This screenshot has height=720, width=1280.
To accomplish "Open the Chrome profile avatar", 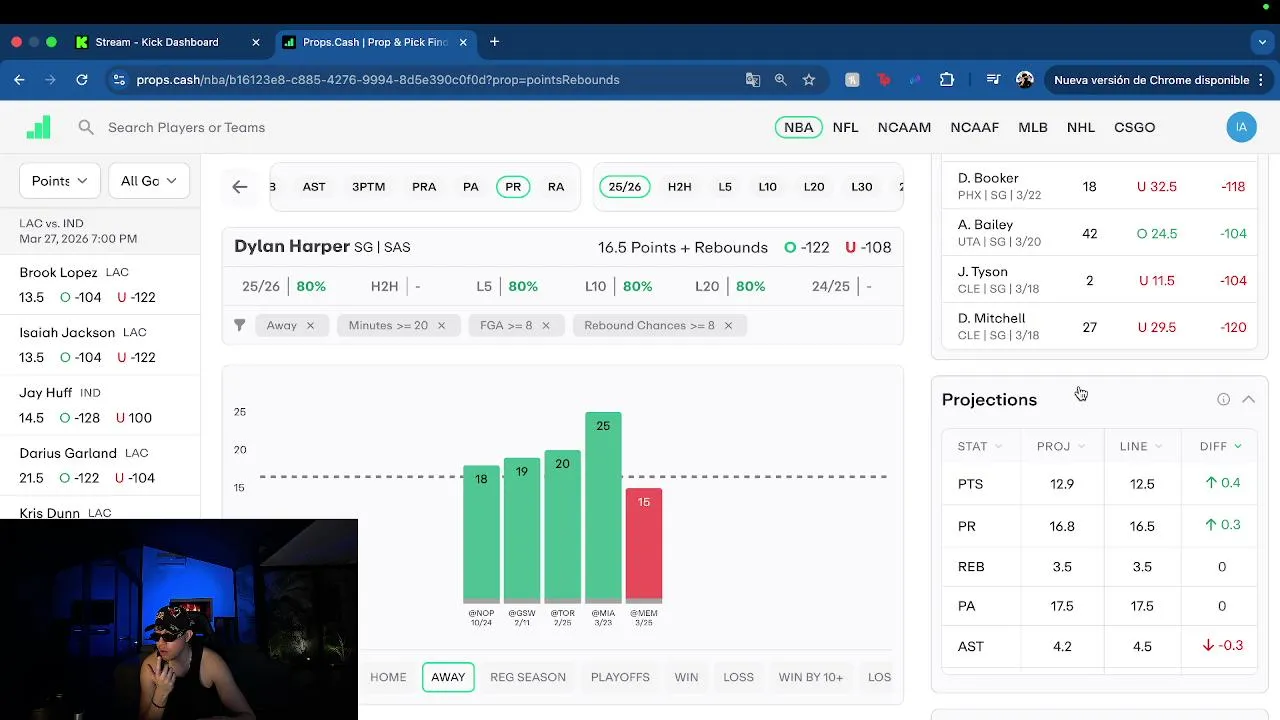I will point(1025,80).
